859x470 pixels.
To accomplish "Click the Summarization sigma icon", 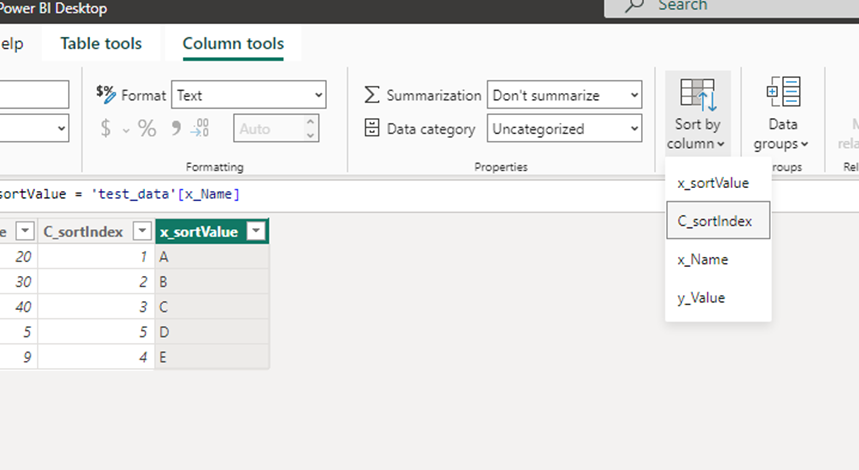I will [x=371, y=95].
